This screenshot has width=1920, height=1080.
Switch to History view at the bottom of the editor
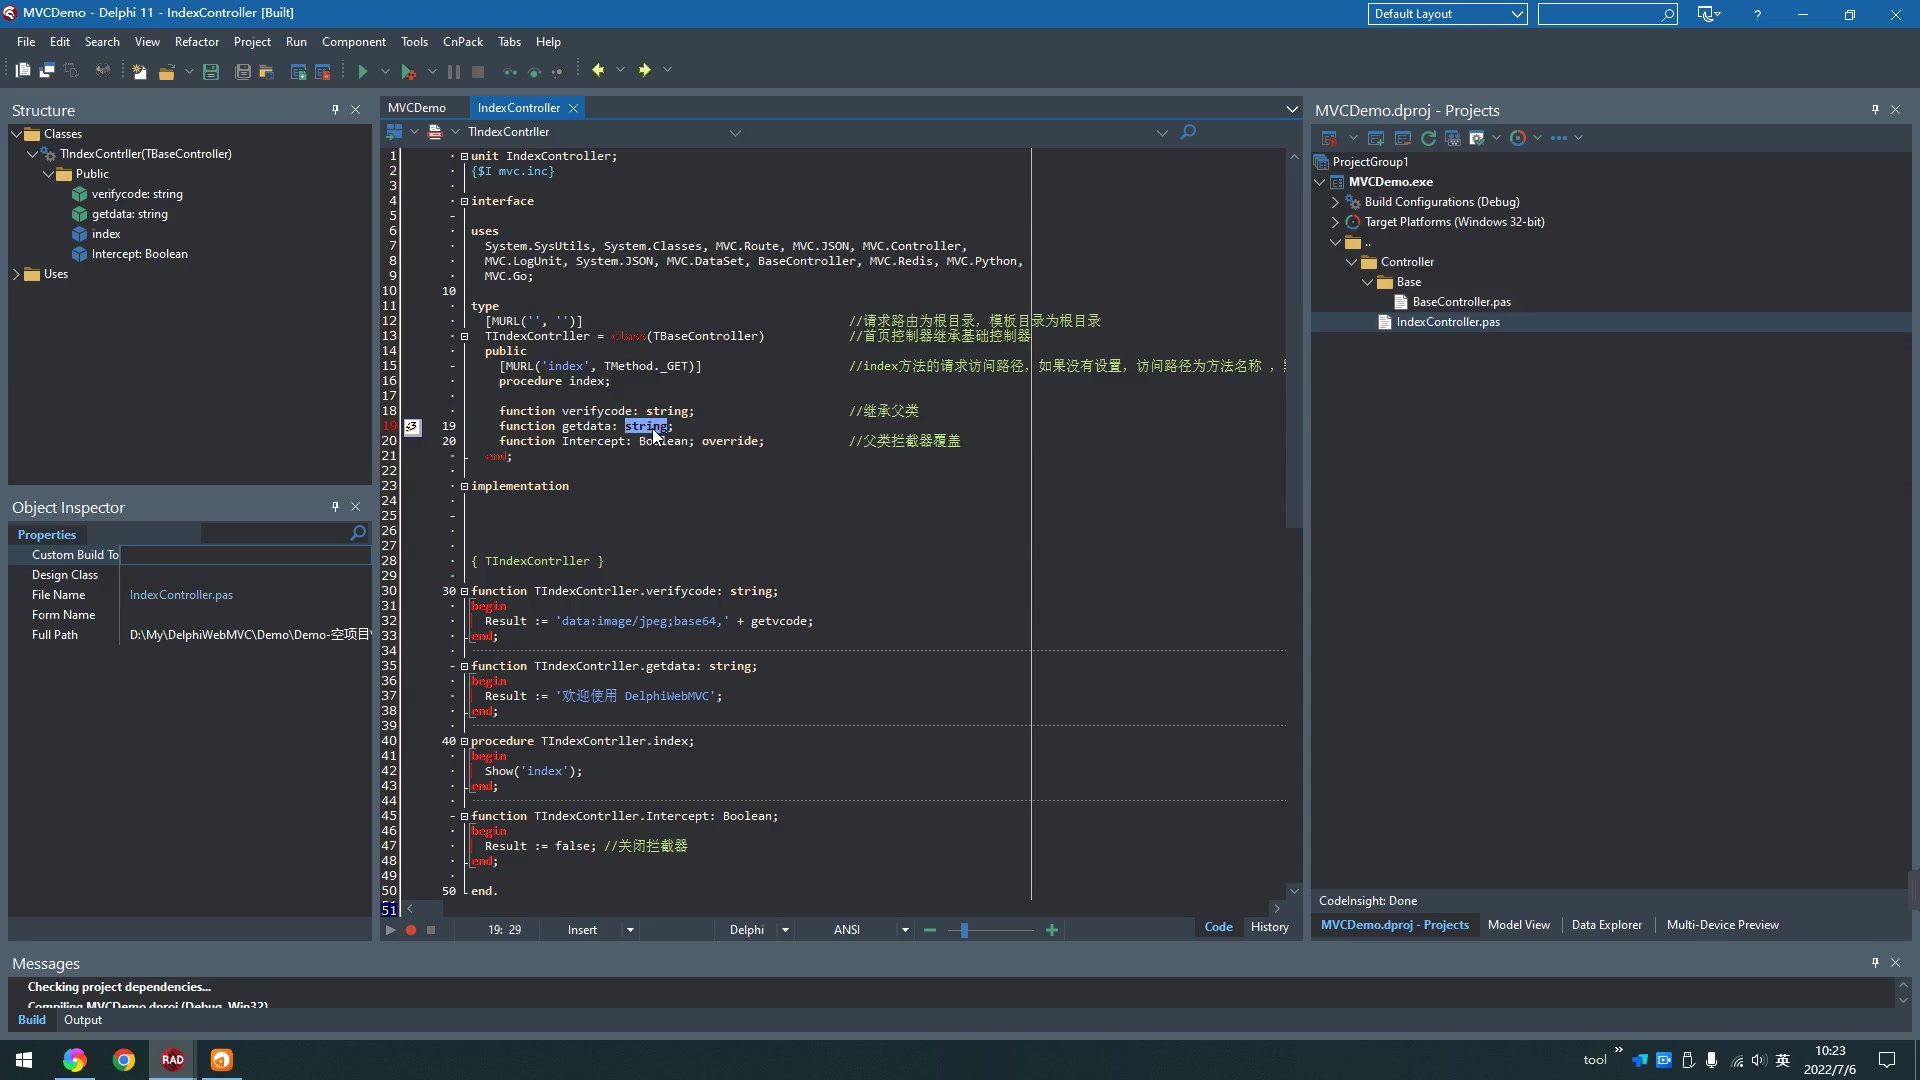tap(1269, 927)
